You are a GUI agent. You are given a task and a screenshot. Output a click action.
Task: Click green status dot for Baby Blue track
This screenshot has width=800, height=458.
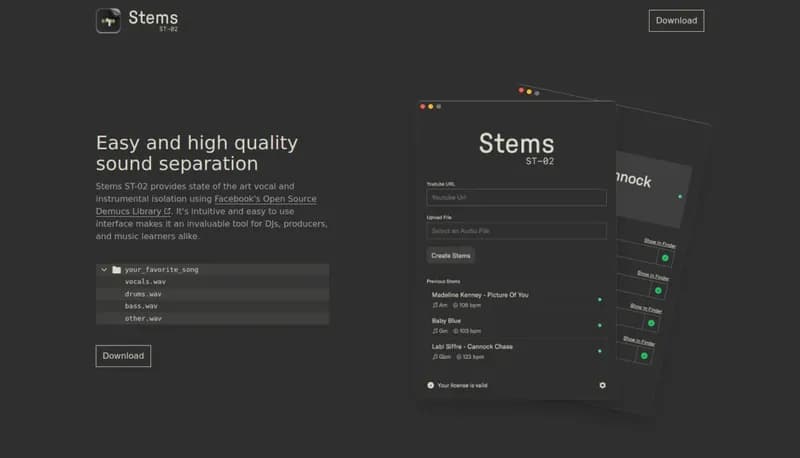click(599, 325)
